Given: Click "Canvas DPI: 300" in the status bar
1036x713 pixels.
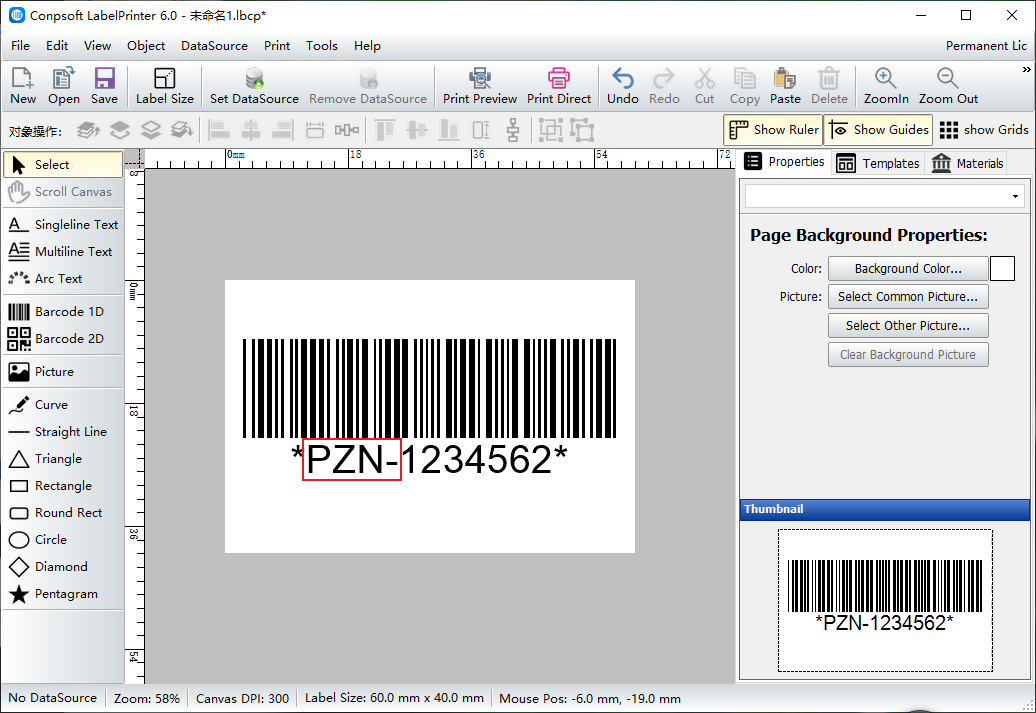Looking at the screenshot, I should 242,698.
